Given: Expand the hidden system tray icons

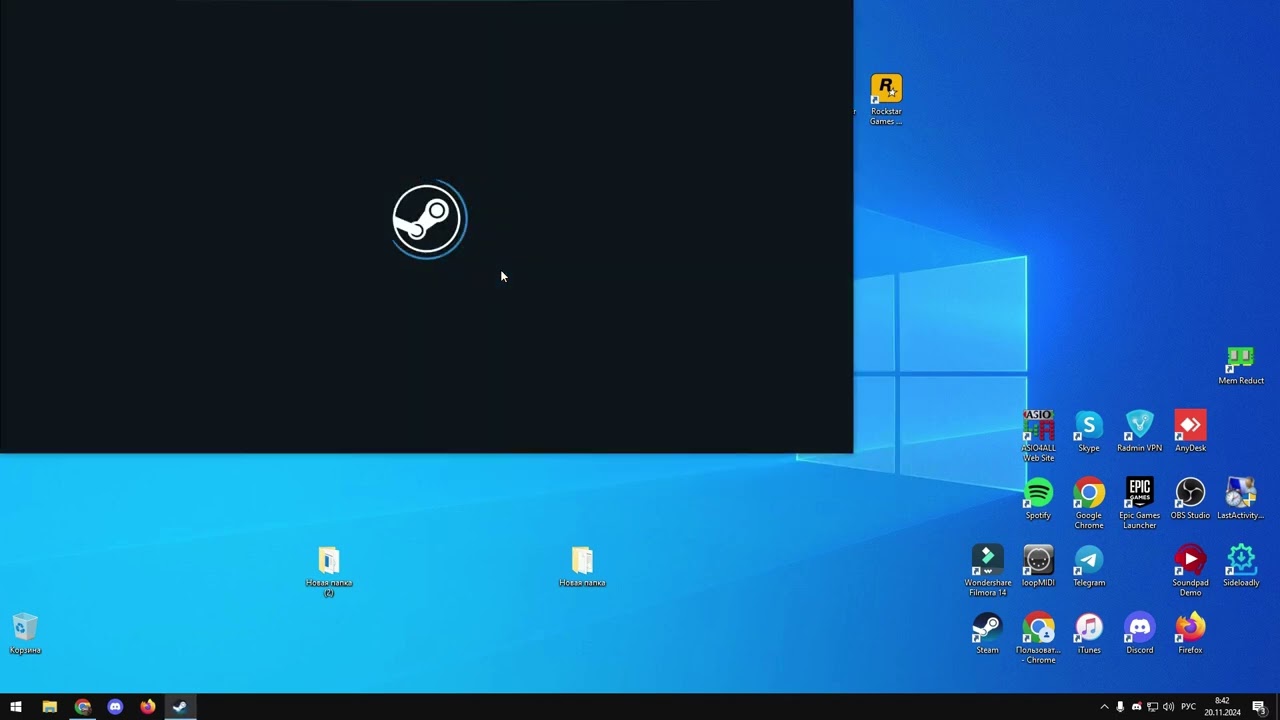Looking at the screenshot, I should click(1104, 707).
